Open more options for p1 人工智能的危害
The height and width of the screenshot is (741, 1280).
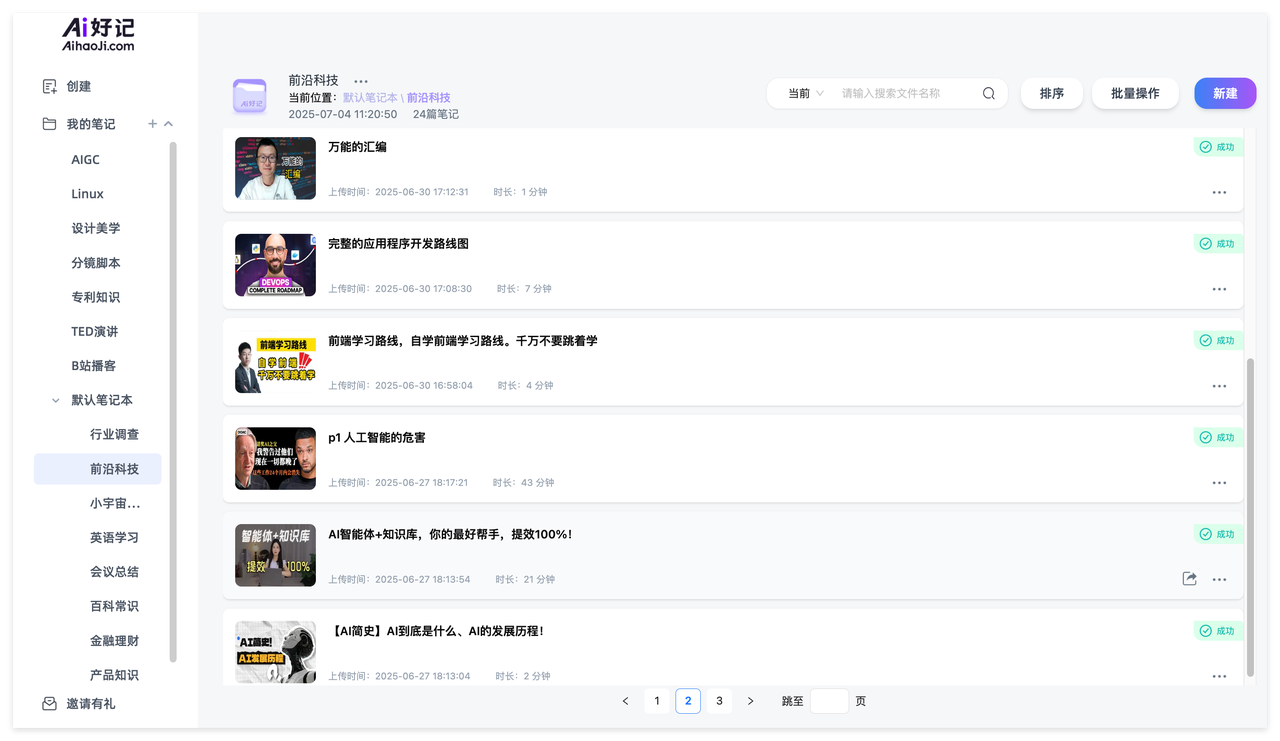1219,483
